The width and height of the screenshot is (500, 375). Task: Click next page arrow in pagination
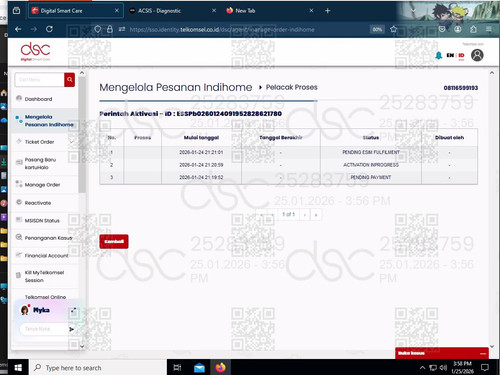[x=305, y=215]
